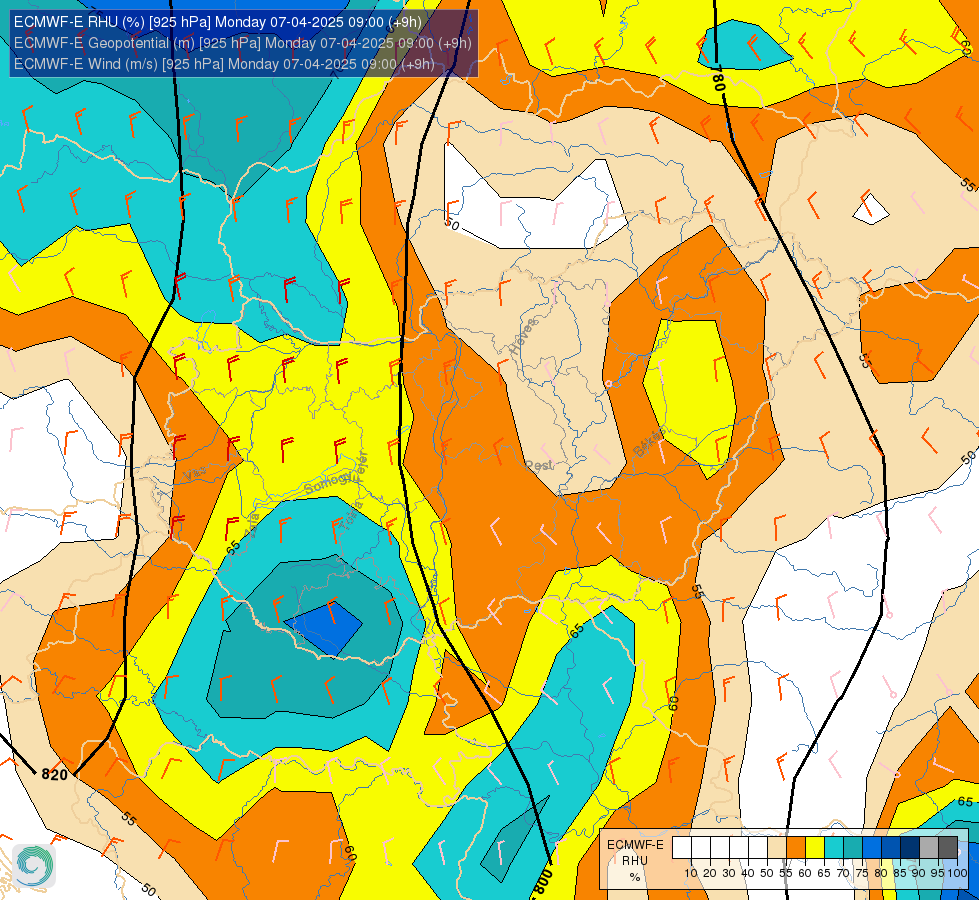Screen dimensions: 979x900
Task: Click the '780' geopotential contour label
Action: point(717,78)
